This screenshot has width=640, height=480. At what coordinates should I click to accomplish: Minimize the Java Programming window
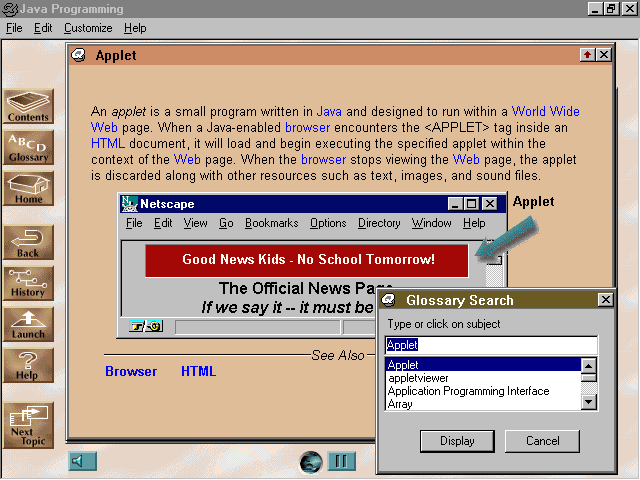596,9
